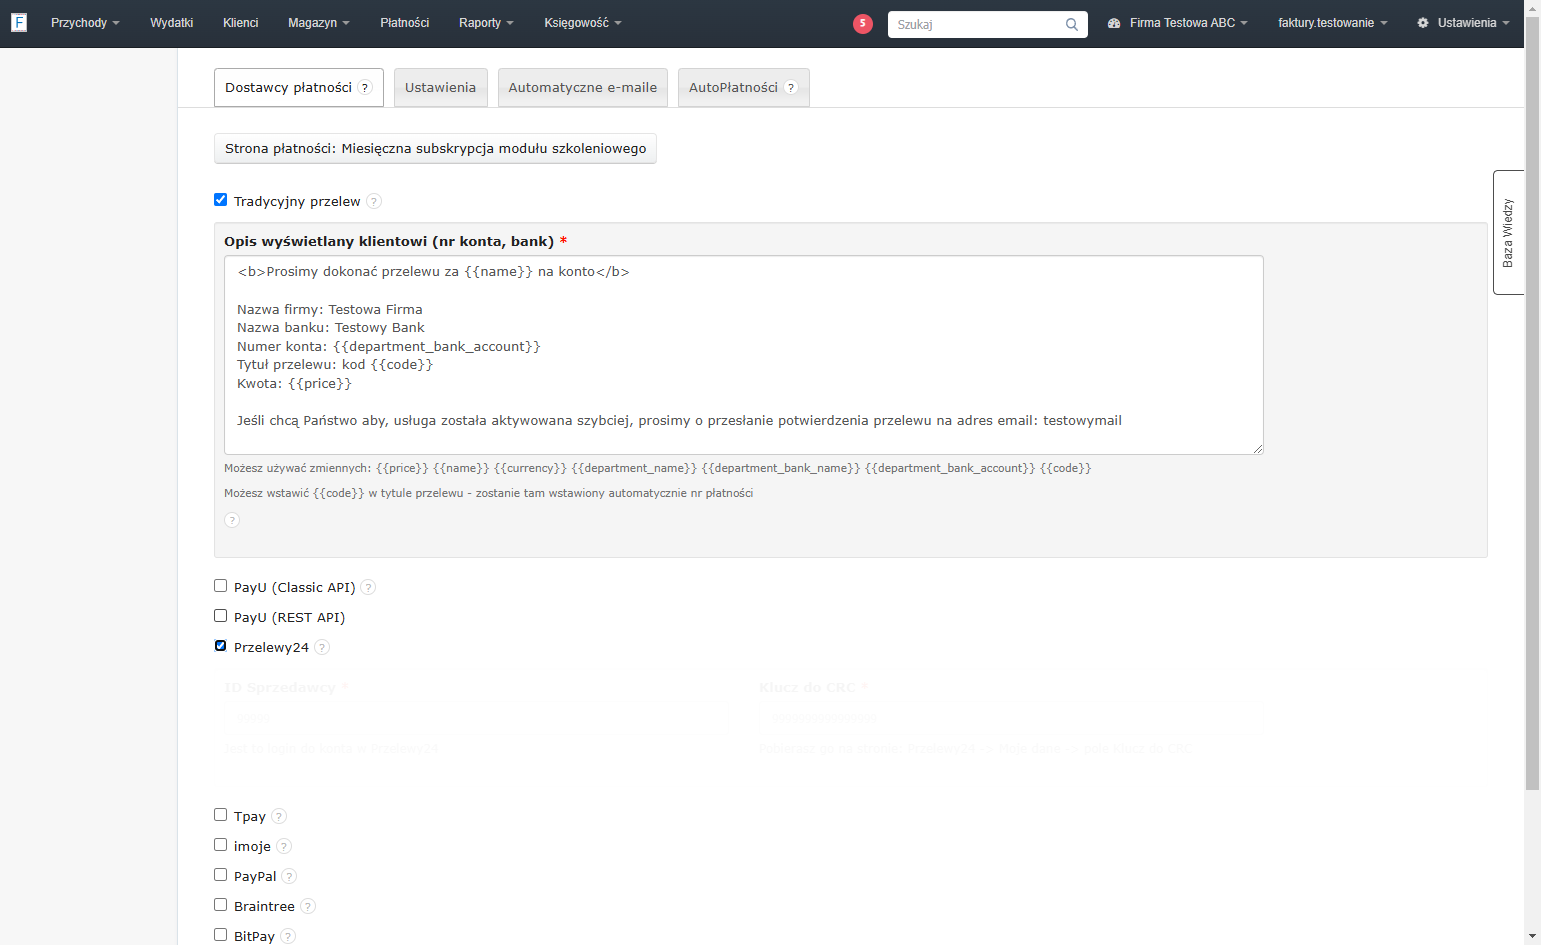
Task: Switch to the Ustawienia tab
Action: tap(440, 88)
